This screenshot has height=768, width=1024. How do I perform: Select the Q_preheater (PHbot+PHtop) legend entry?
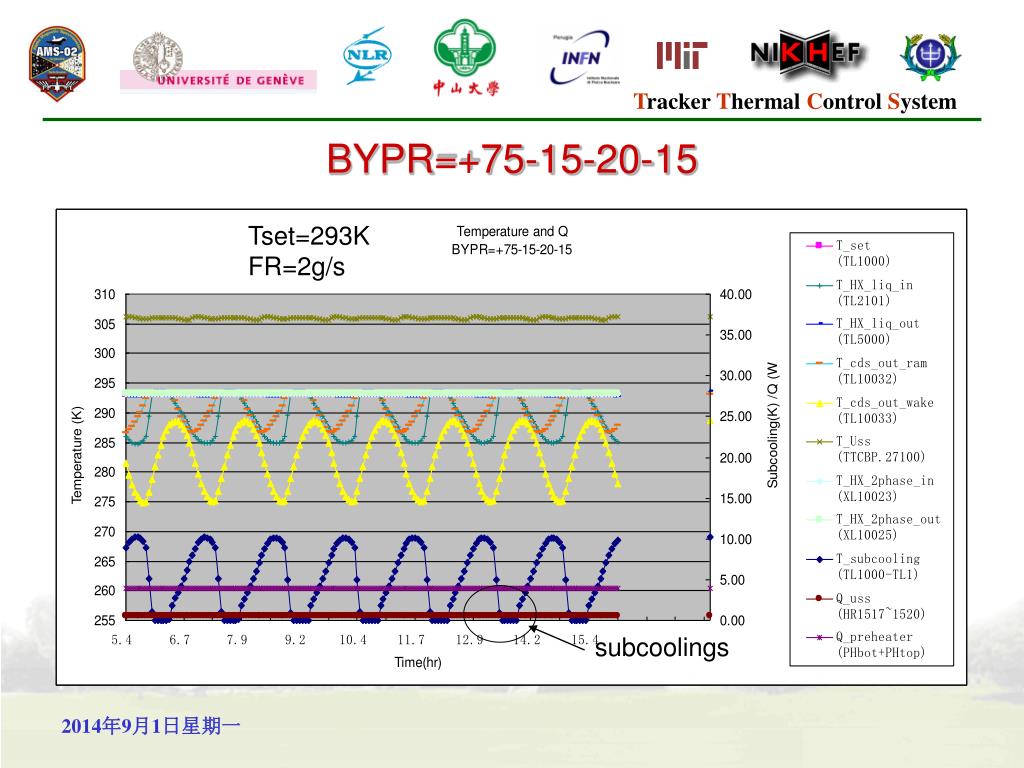pos(865,644)
